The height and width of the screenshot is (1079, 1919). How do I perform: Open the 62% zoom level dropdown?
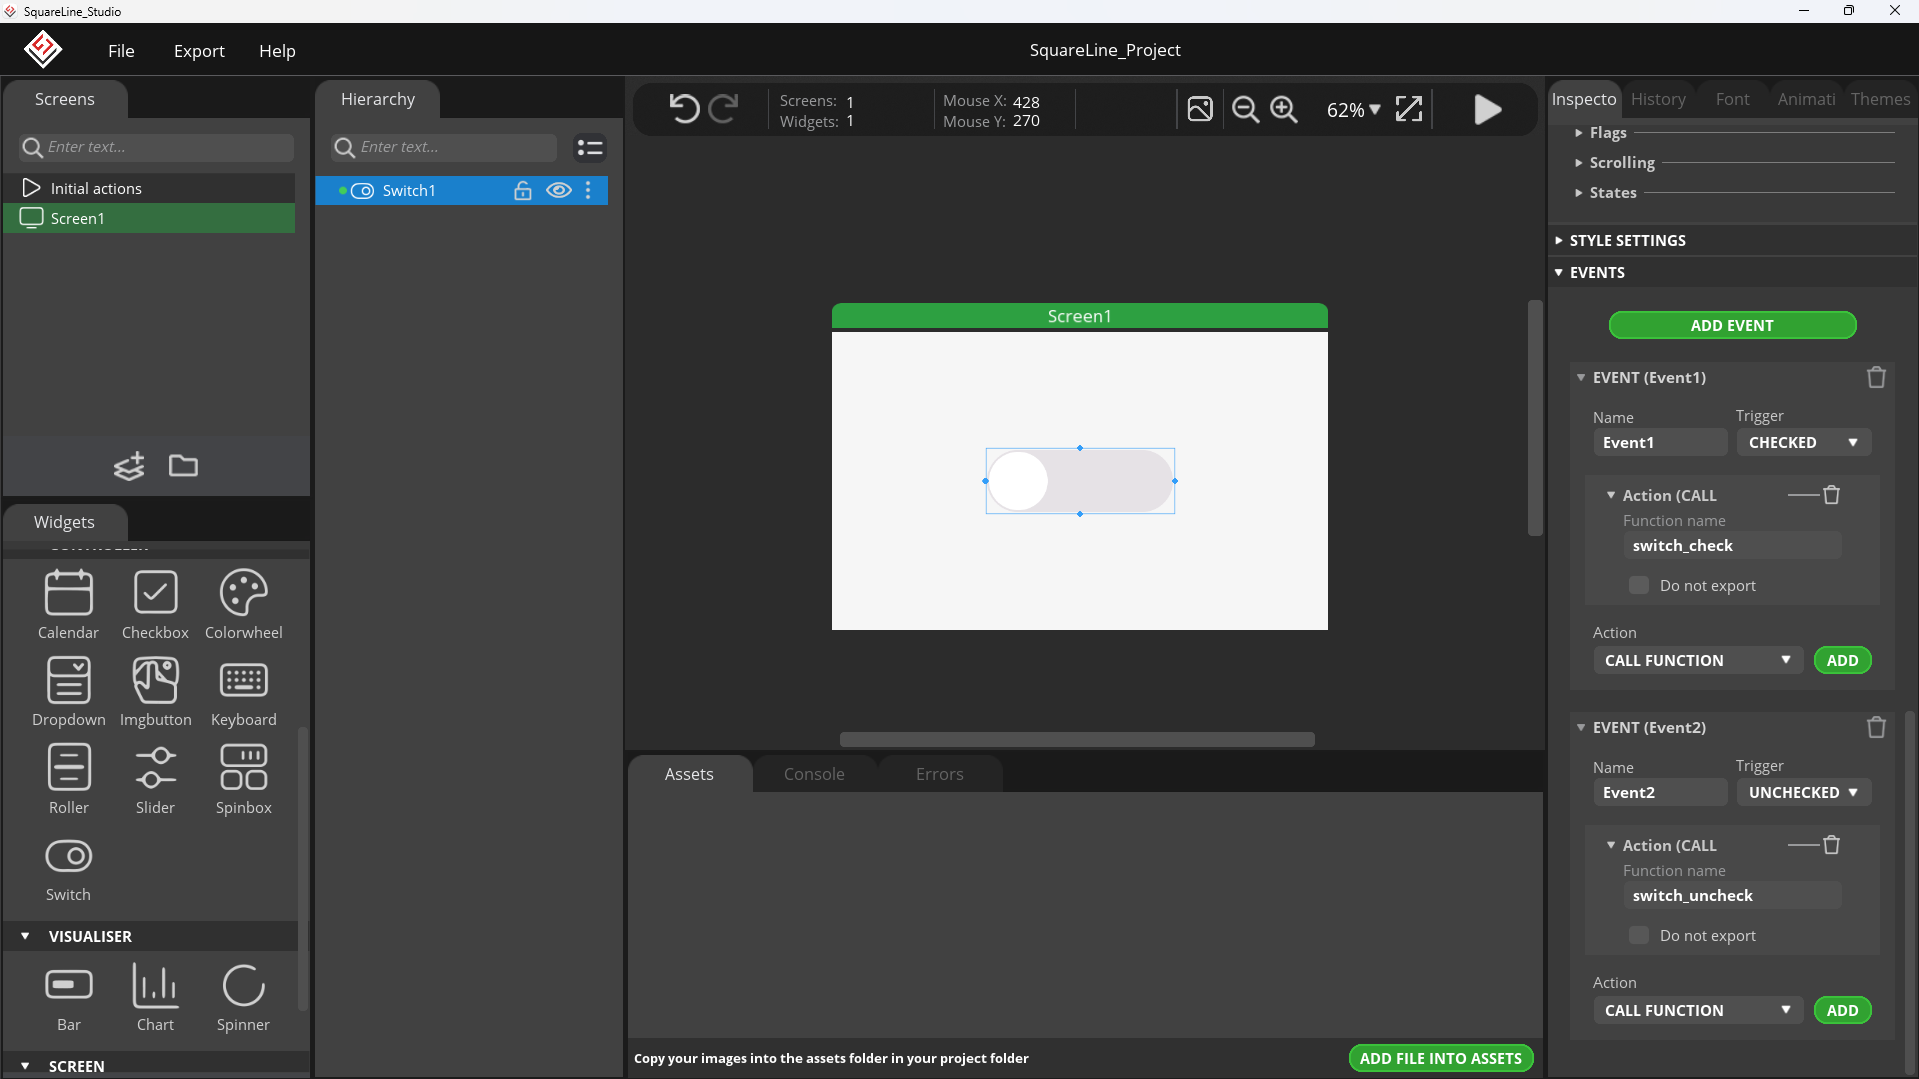(1353, 109)
